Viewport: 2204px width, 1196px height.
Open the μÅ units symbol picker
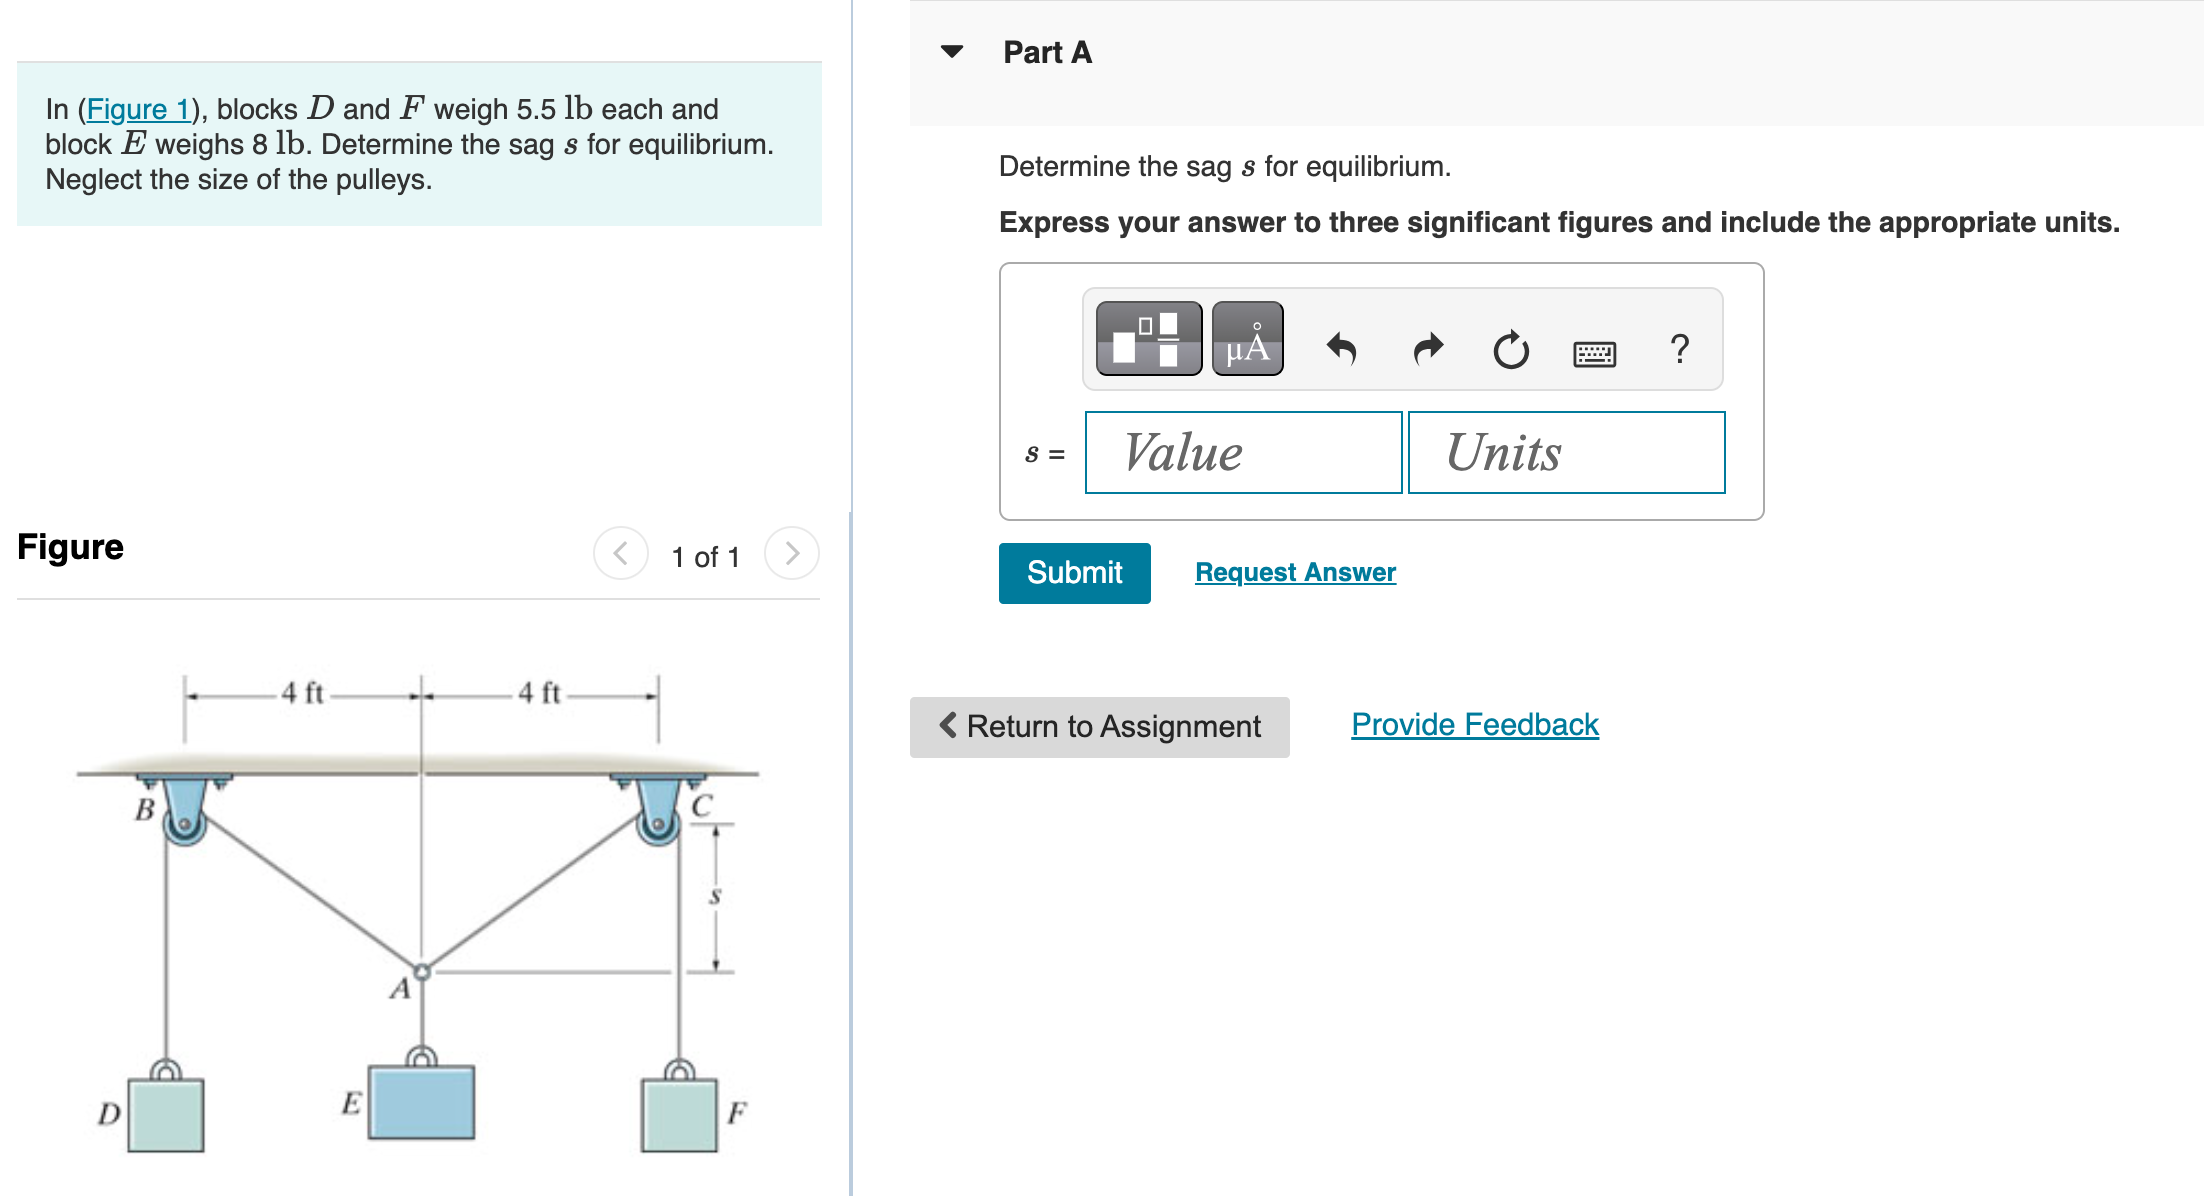tap(1247, 340)
